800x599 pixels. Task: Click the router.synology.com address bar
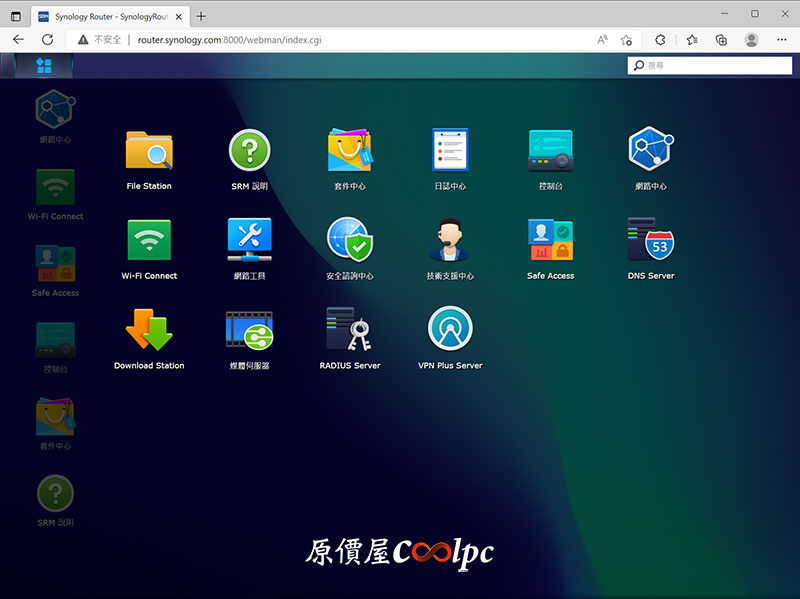click(x=230, y=40)
